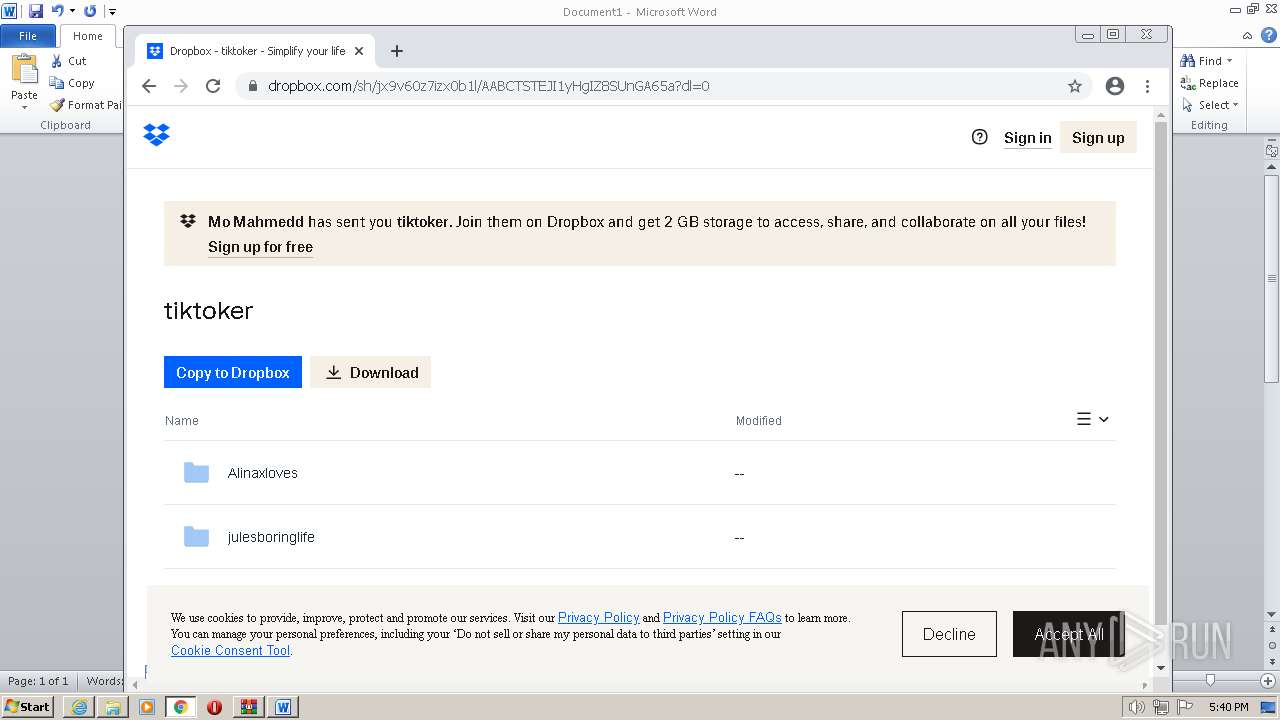View site info via the padlock icon
Image resolution: width=1280 pixels, height=720 pixels.
coord(253,86)
